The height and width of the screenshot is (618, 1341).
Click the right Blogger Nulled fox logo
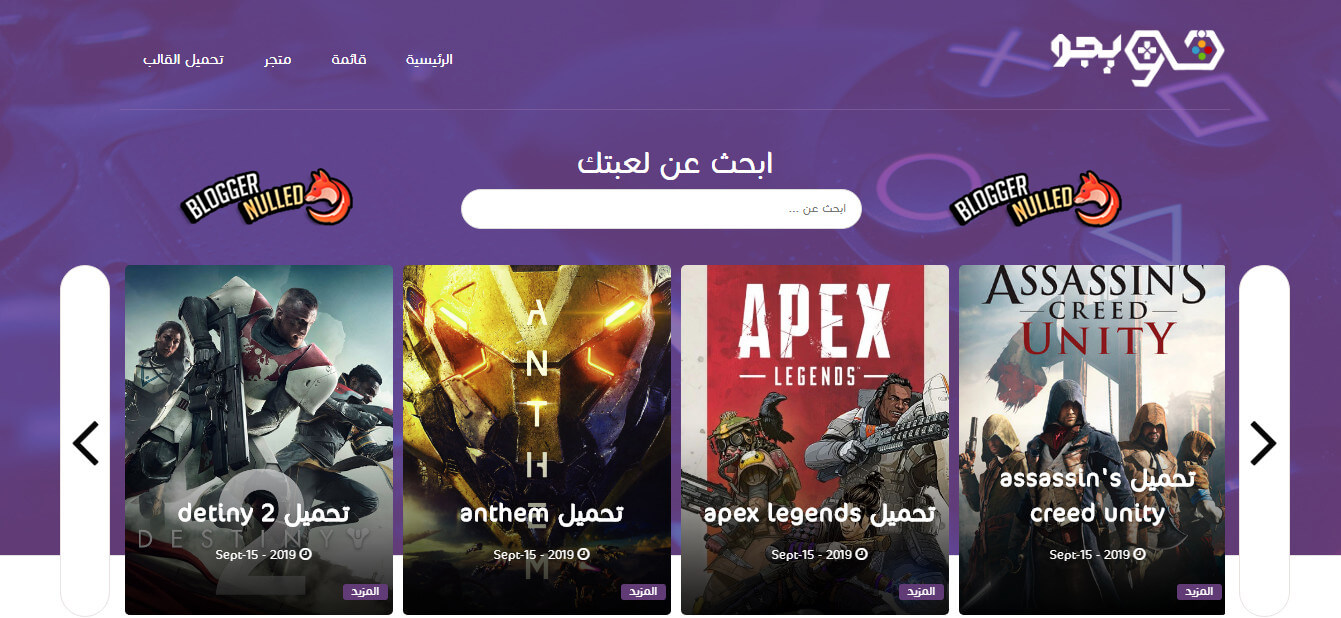point(1036,196)
